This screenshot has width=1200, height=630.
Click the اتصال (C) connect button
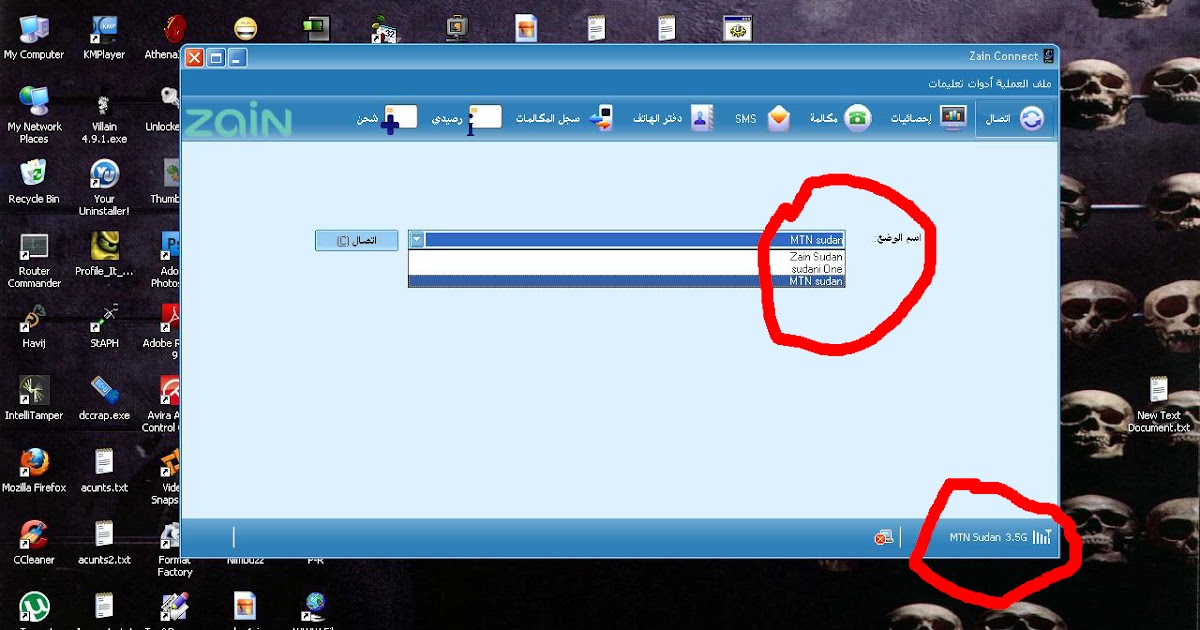[x=357, y=241]
